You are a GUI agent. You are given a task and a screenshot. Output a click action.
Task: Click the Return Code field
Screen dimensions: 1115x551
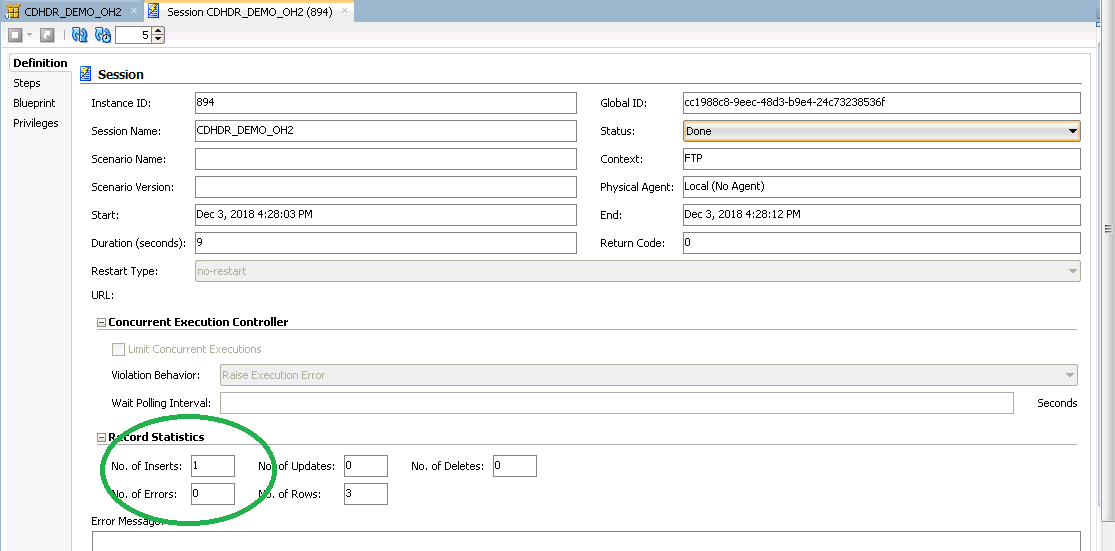coord(882,243)
